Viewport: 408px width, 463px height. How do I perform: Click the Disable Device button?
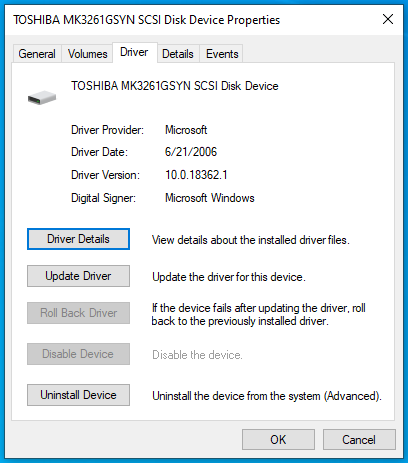point(78,354)
